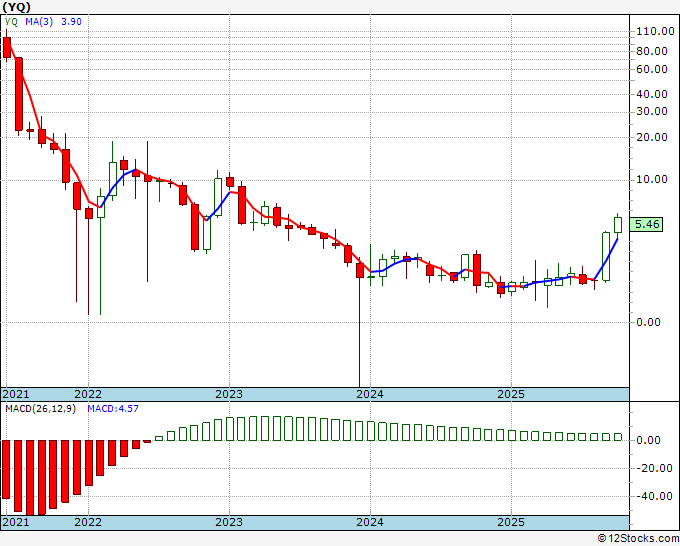This screenshot has height=546, width=680.
Task: Click the (YQ) chart title
Action: click(16, 7)
